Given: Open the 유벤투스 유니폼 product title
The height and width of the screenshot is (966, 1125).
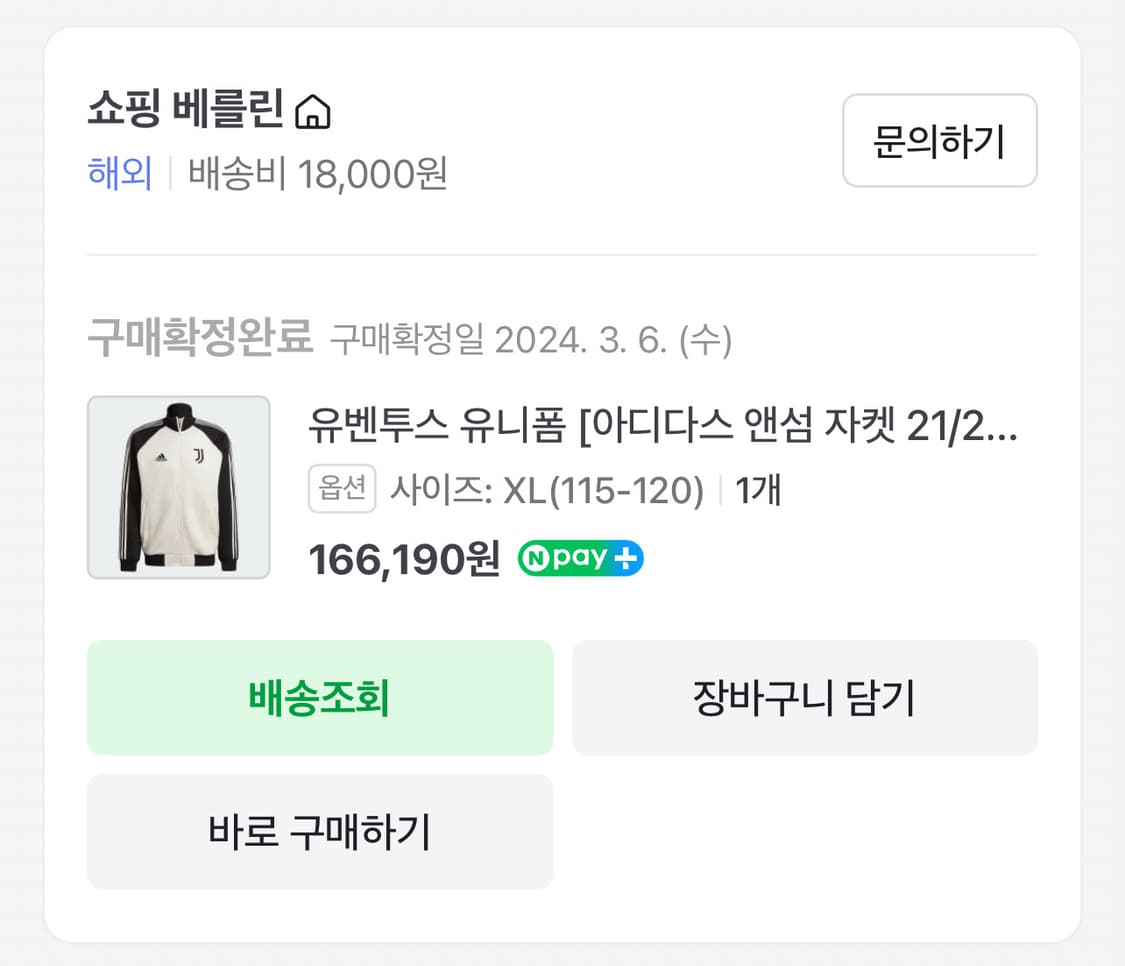Looking at the screenshot, I should [x=663, y=430].
